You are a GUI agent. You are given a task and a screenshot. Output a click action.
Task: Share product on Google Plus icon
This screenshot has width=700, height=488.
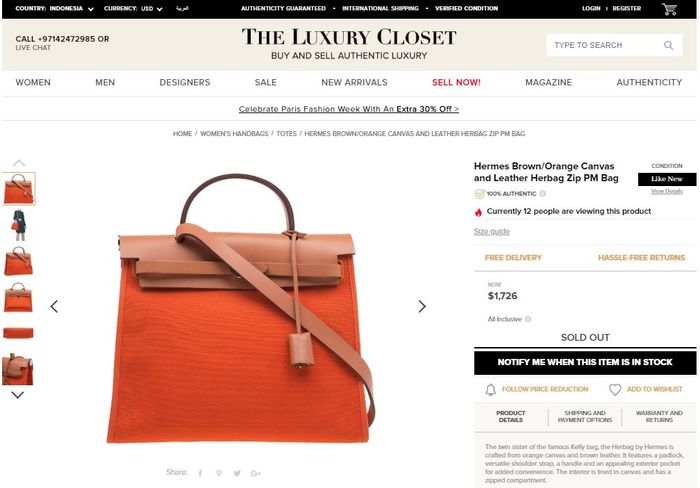coord(255,473)
